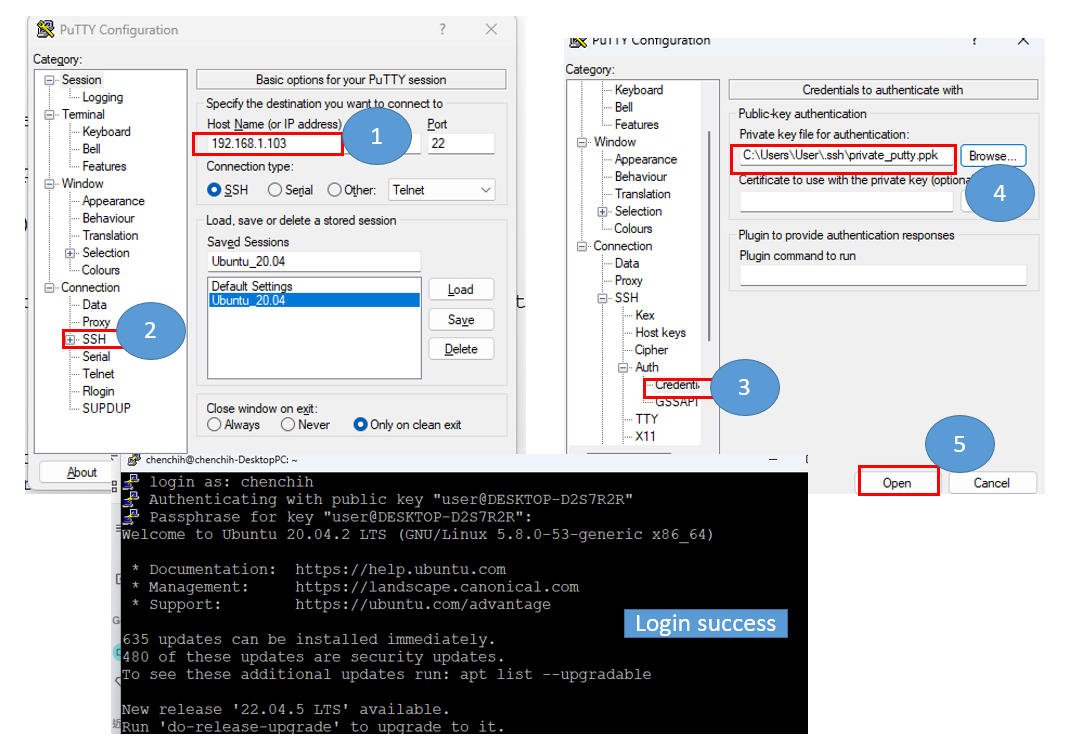The height and width of the screenshot is (746, 1067).
Task: Open Behaviour category in the Basic options window
Action: click(108, 218)
